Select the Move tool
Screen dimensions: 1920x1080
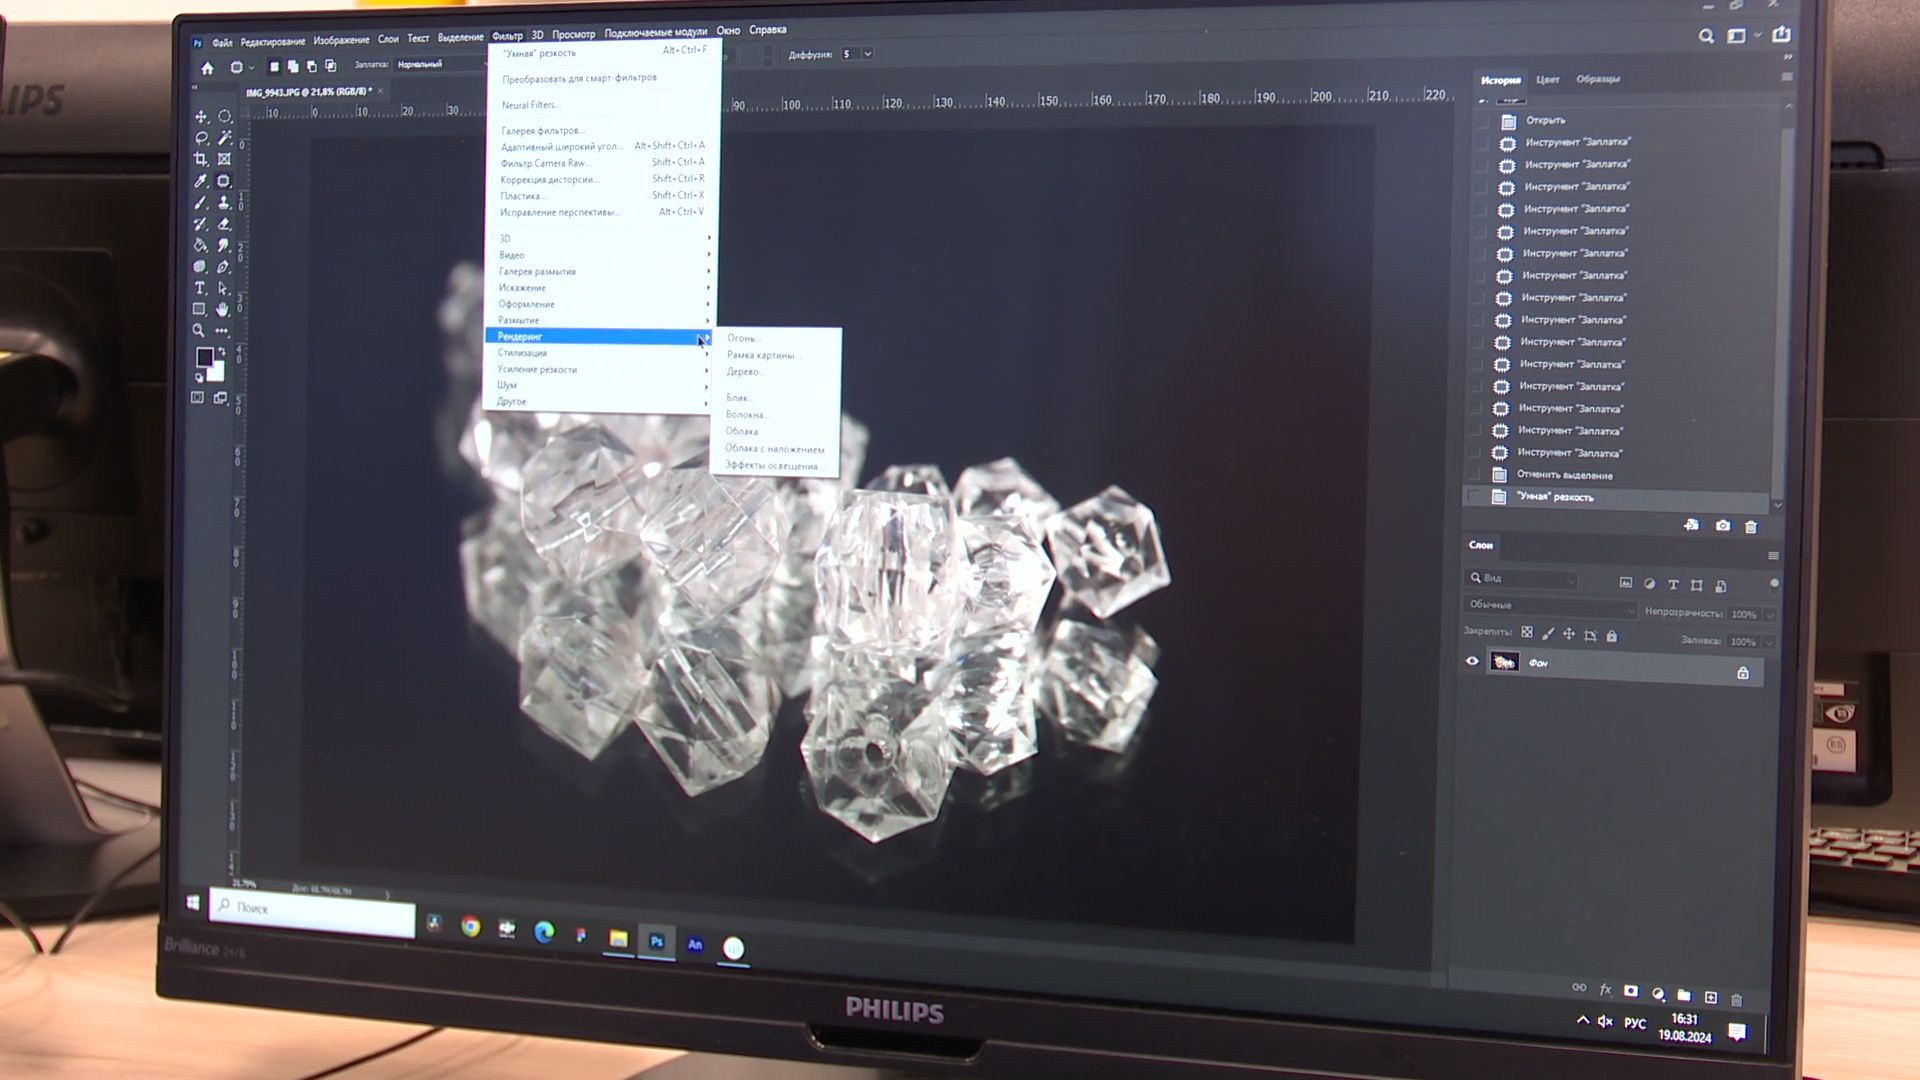pyautogui.click(x=201, y=117)
